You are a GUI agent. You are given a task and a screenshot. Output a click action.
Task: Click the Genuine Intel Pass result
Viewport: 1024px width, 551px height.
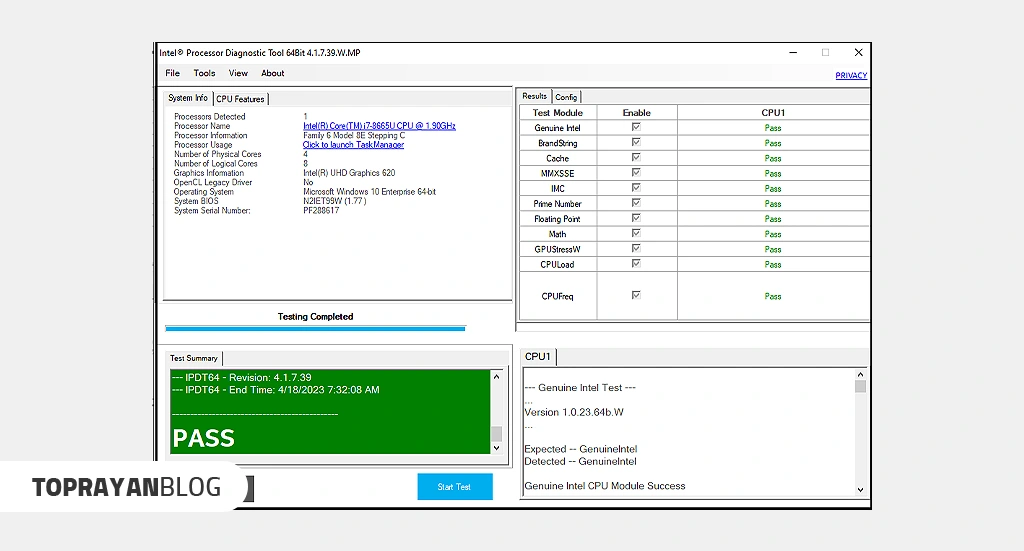pyautogui.click(x=773, y=128)
